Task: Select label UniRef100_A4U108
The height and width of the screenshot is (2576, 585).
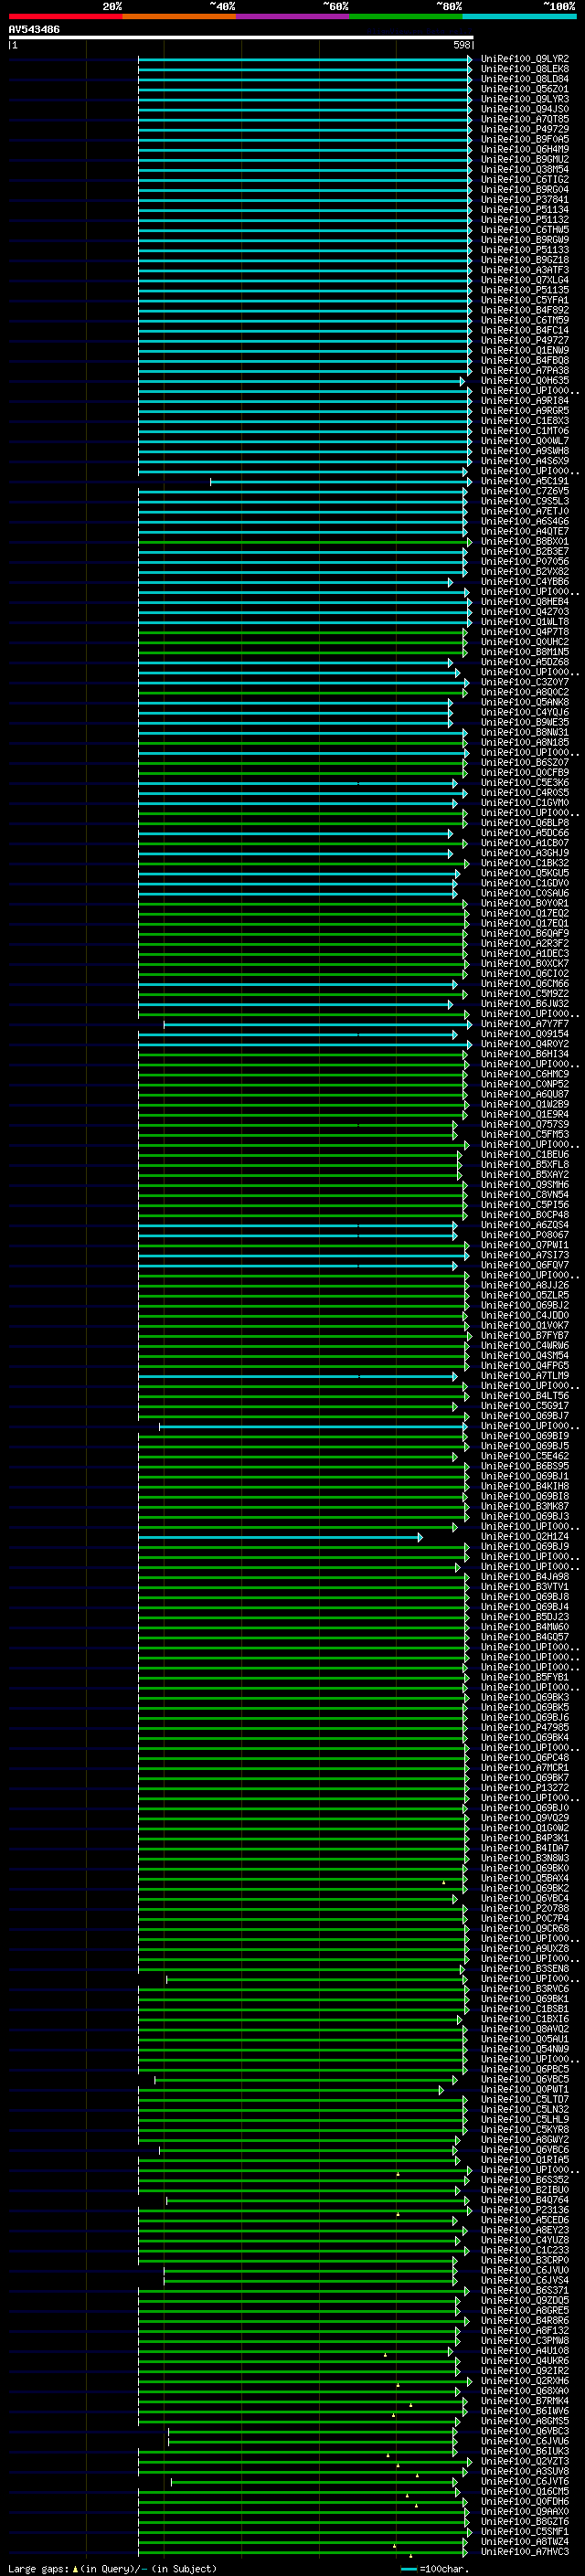Action: coord(525,2351)
